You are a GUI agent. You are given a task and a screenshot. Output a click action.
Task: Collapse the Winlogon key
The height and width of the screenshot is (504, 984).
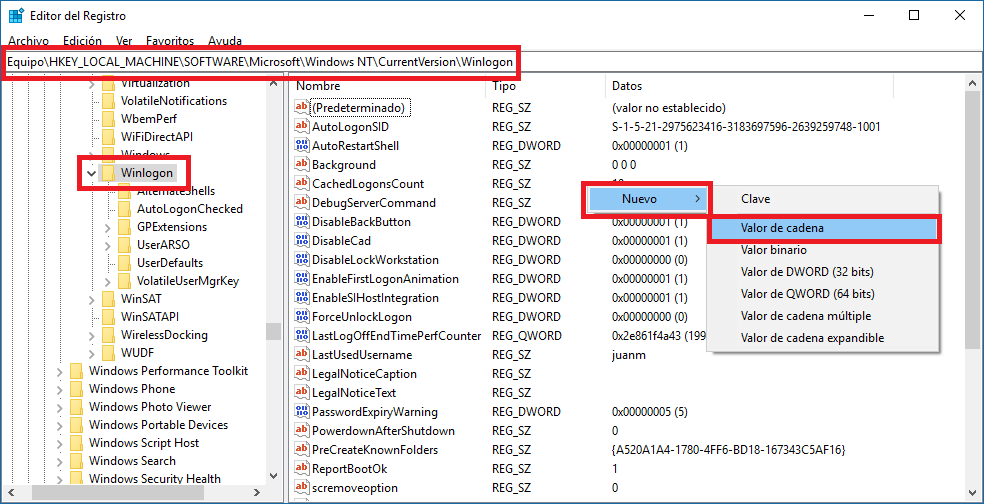(92, 173)
